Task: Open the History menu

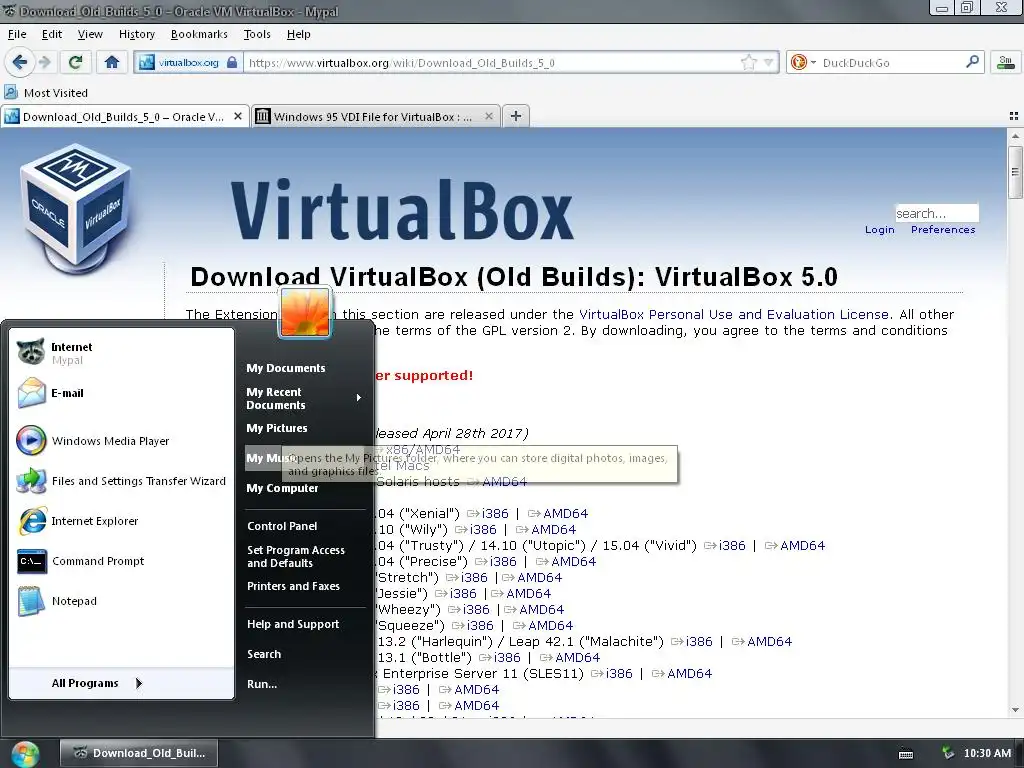Action: point(136,34)
